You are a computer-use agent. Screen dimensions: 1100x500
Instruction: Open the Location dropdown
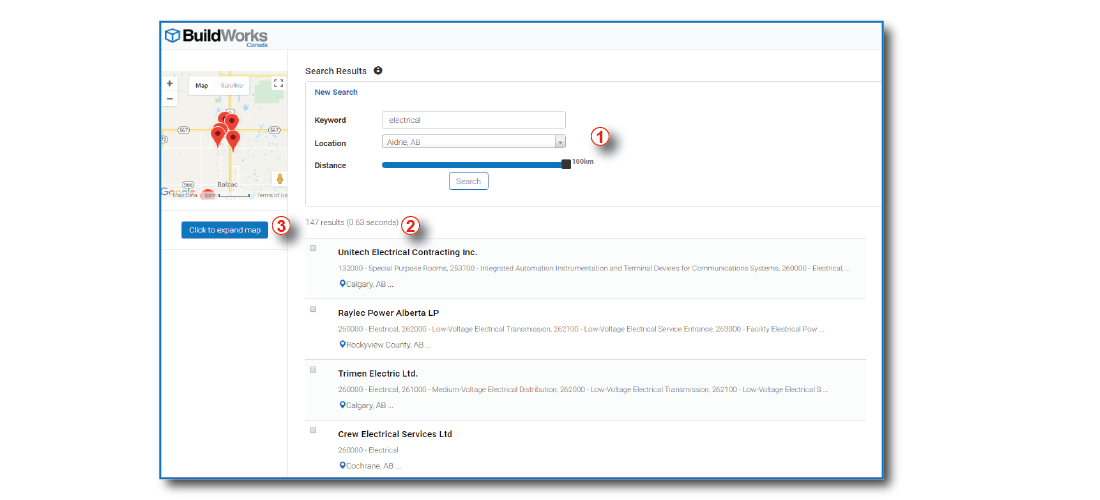(474, 142)
